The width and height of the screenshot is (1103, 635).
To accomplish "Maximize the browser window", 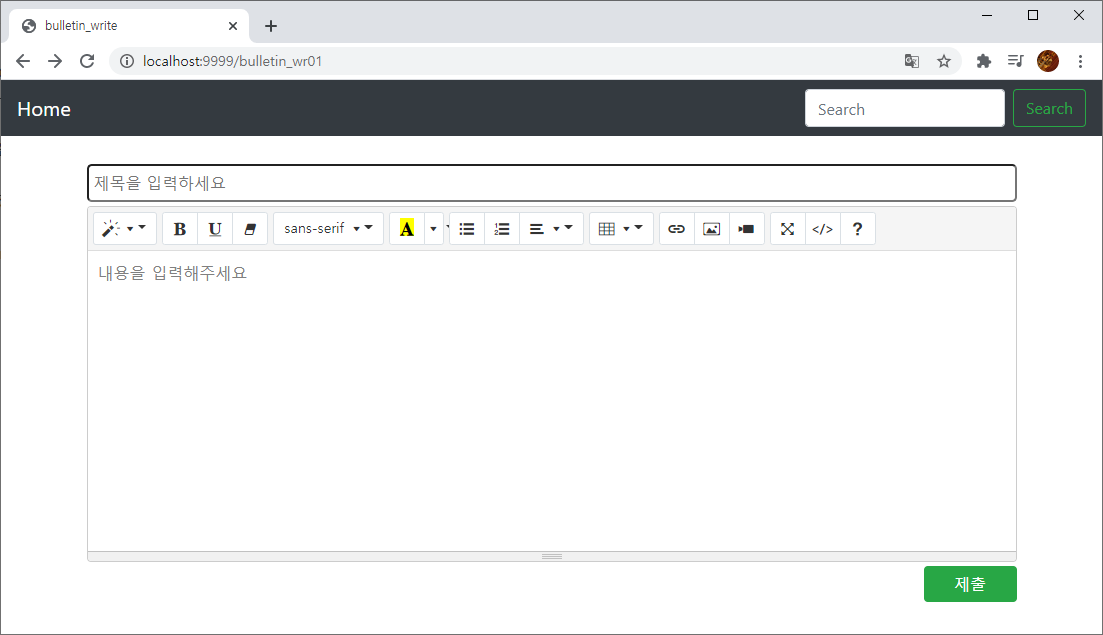I will (x=1033, y=15).
